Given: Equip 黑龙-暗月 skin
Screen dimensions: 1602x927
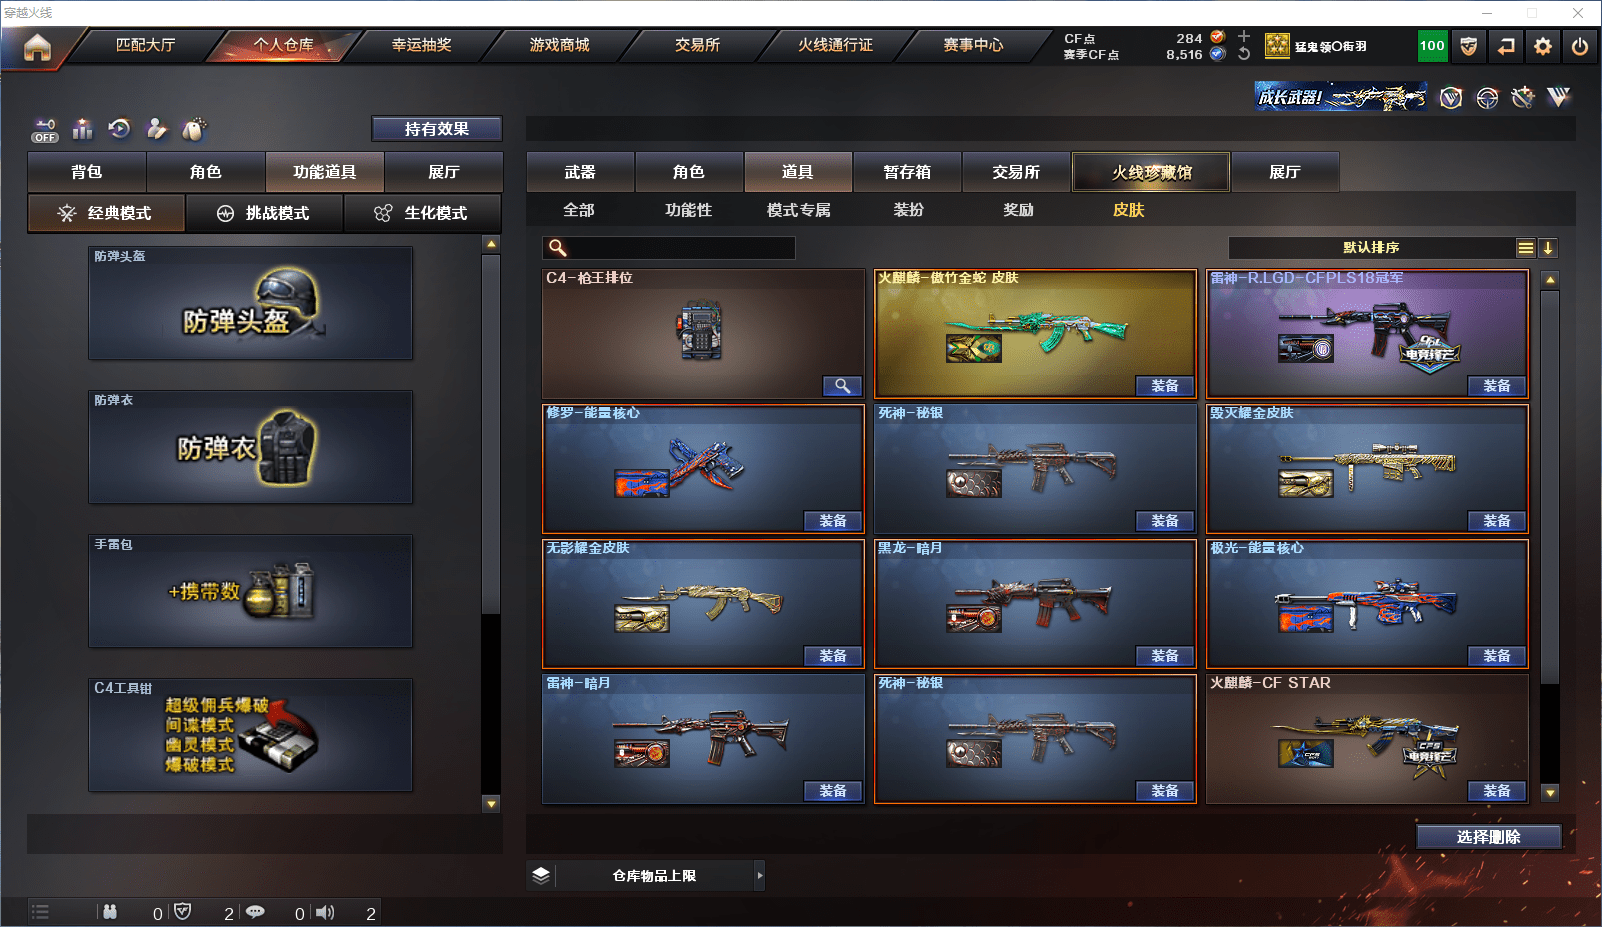Looking at the screenshot, I should (x=1165, y=656).
